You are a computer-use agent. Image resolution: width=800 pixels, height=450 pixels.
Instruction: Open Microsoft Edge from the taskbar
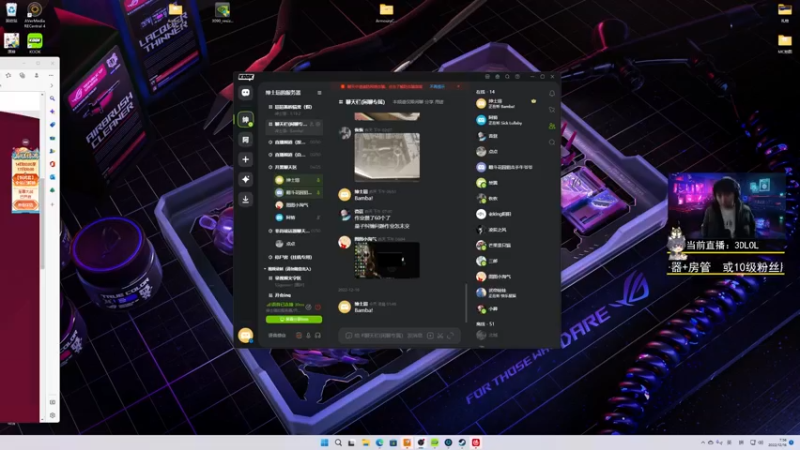pyautogui.click(x=380, y=442)
